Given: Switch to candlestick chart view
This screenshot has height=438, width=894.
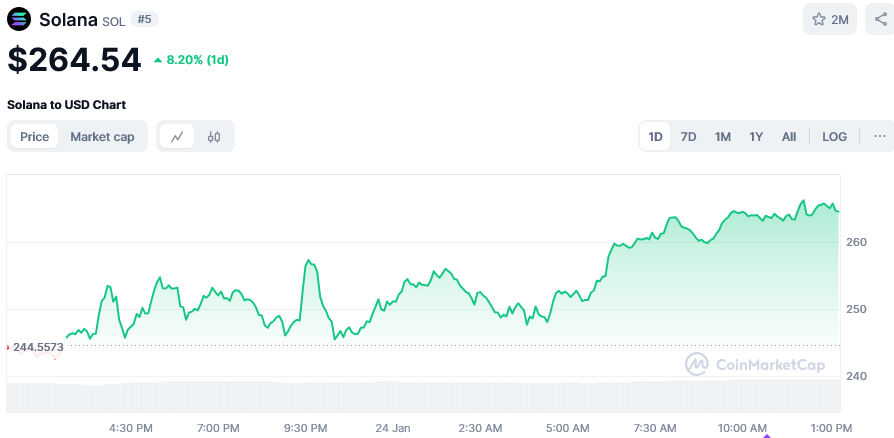Looking at the screenshot, I should [x=214, y=136].
